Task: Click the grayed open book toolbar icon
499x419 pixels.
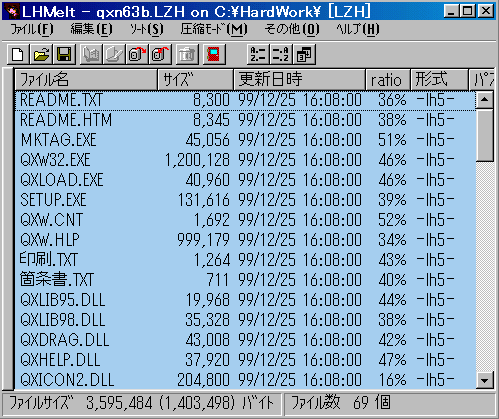Action: click(91, 54)
